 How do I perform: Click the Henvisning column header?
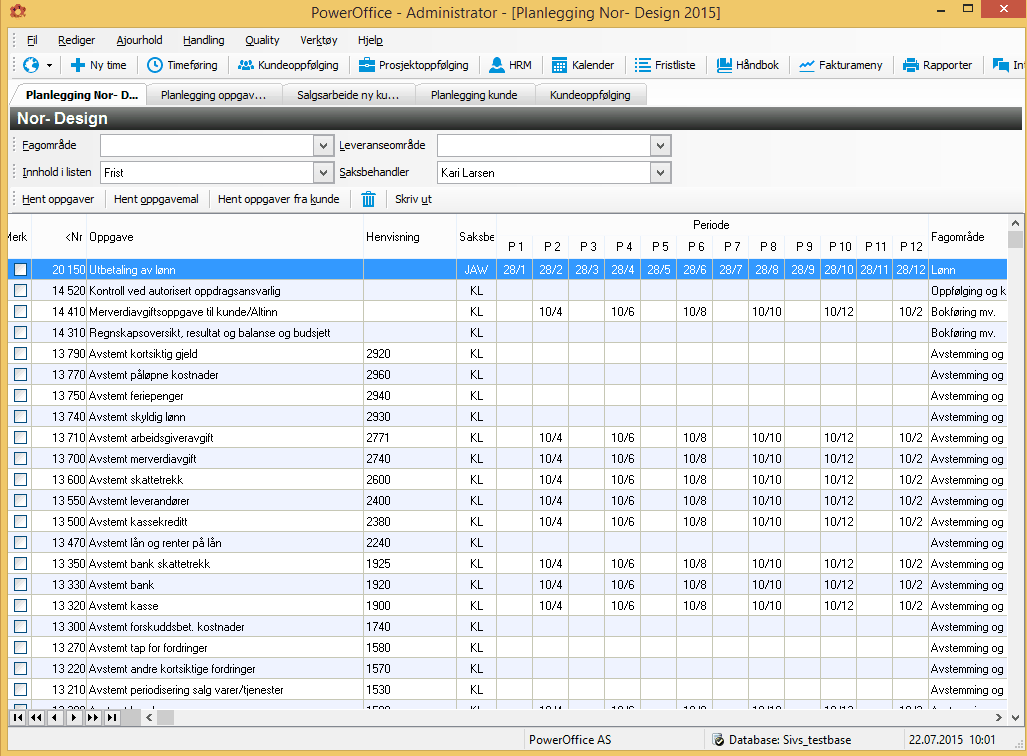[x=409, y=236]
